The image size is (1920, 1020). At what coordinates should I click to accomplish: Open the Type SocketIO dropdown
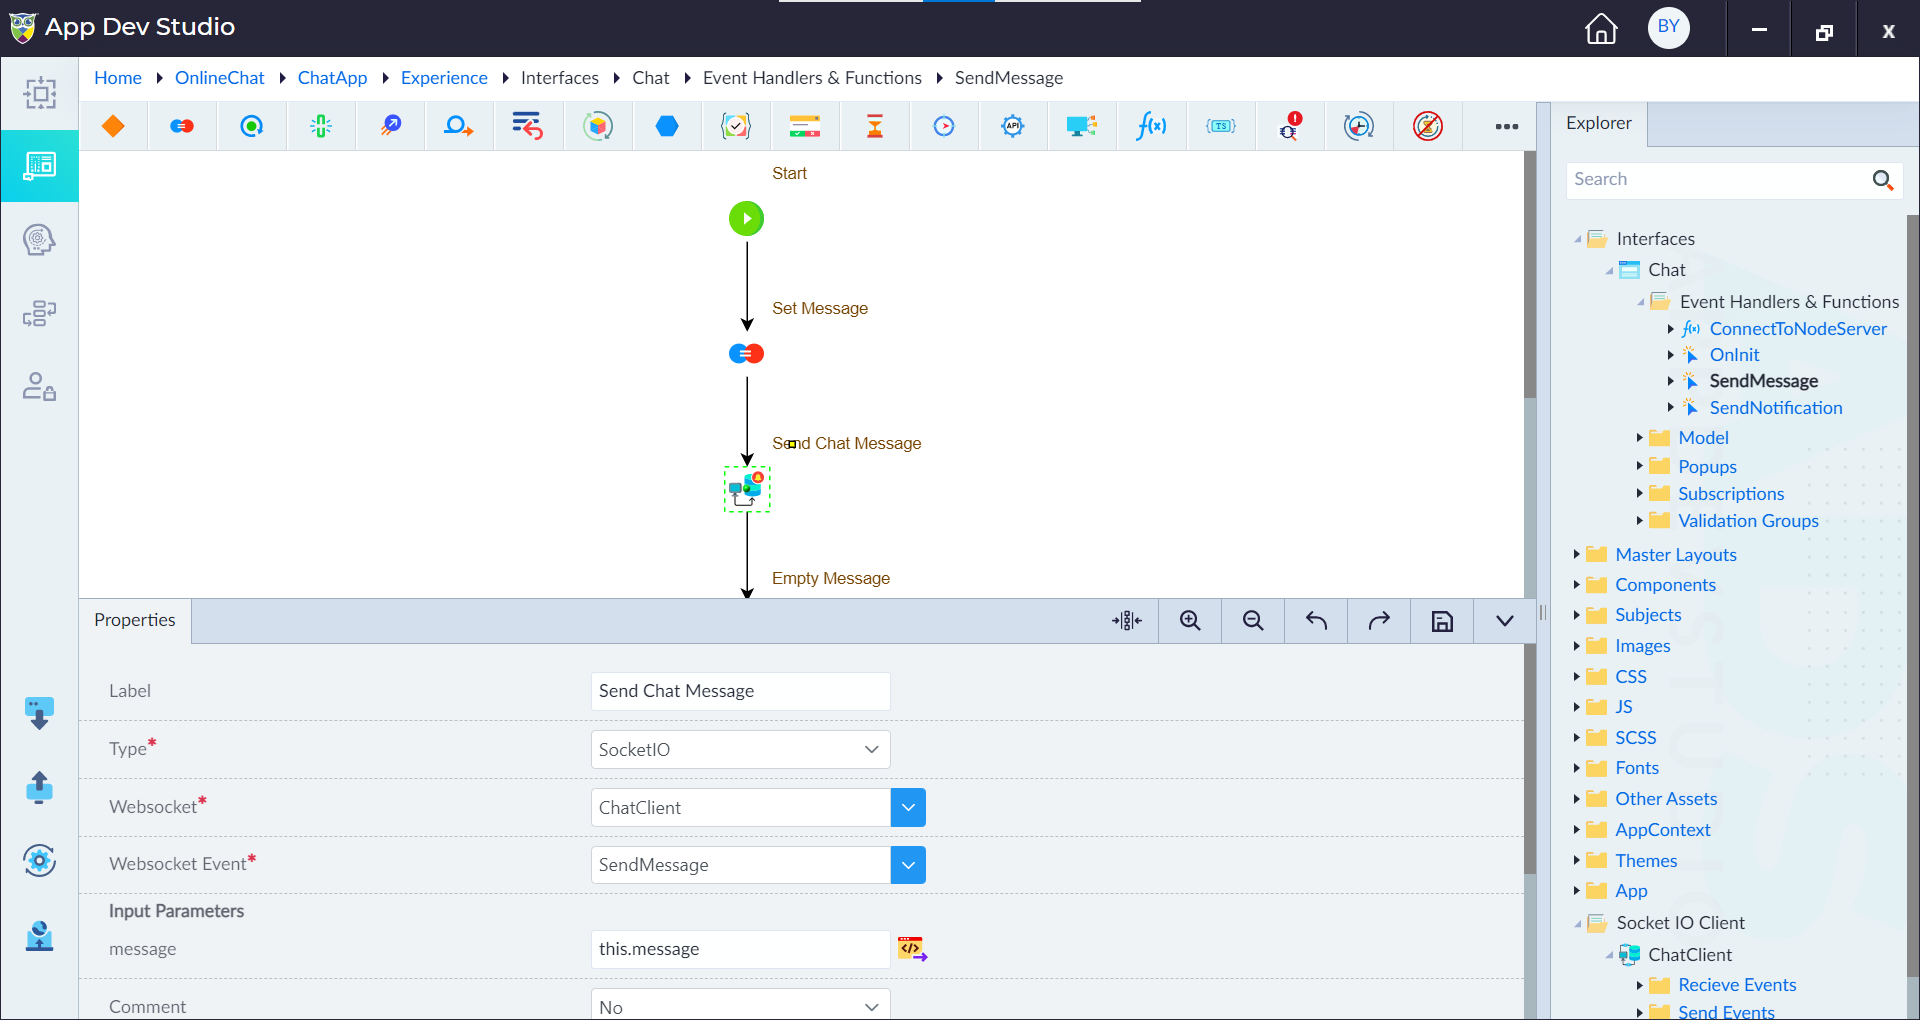(x=740, y=749)
